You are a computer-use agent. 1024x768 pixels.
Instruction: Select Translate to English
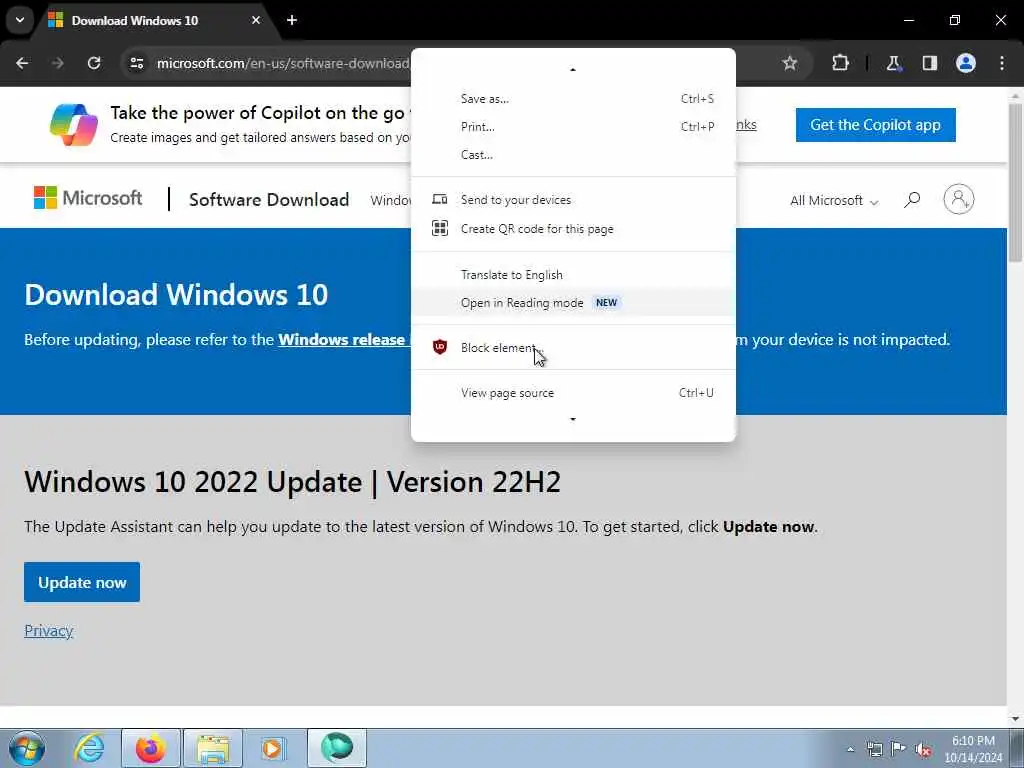point(573,274)
